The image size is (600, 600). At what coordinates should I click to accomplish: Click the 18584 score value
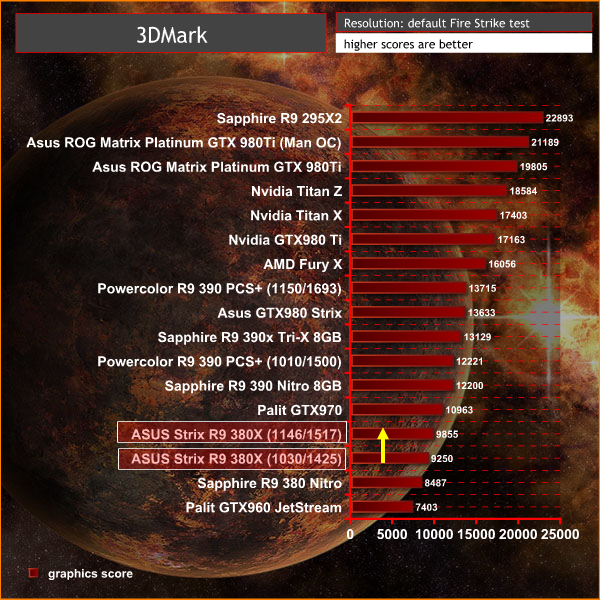[523, 191]
